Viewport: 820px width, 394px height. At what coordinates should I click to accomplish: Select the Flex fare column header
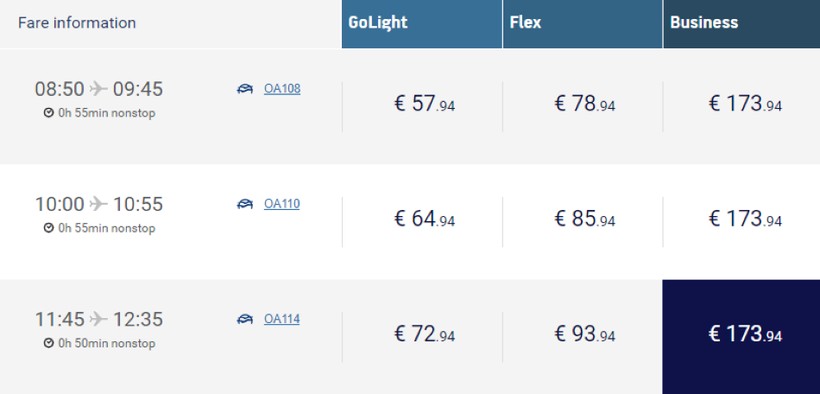pos(583,24)
